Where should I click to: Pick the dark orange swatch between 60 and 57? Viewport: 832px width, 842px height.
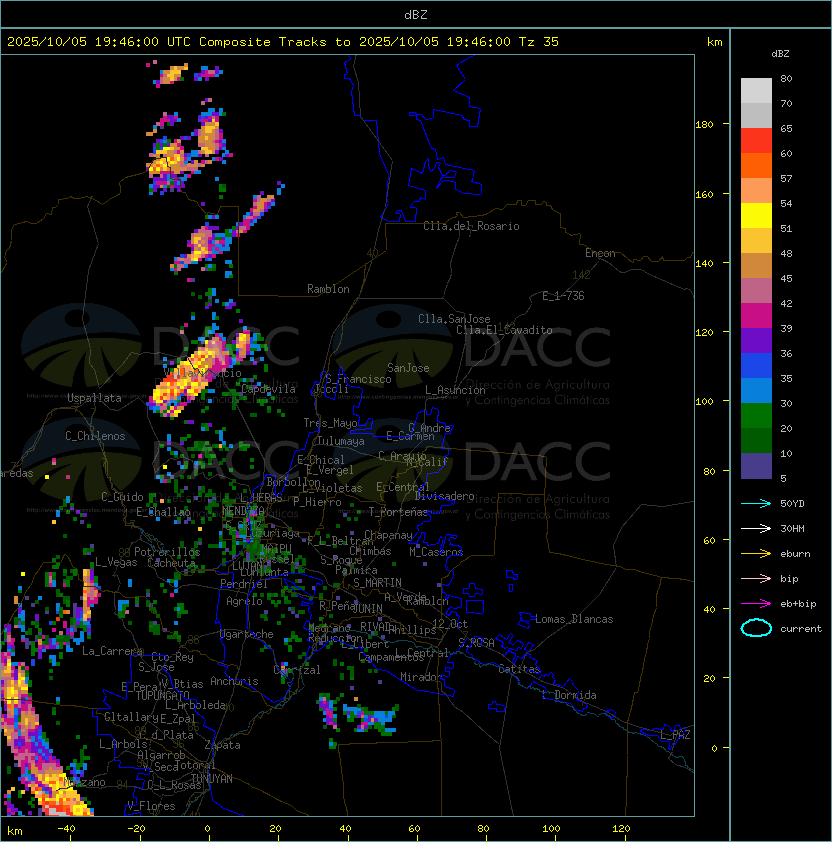point(756,165)
